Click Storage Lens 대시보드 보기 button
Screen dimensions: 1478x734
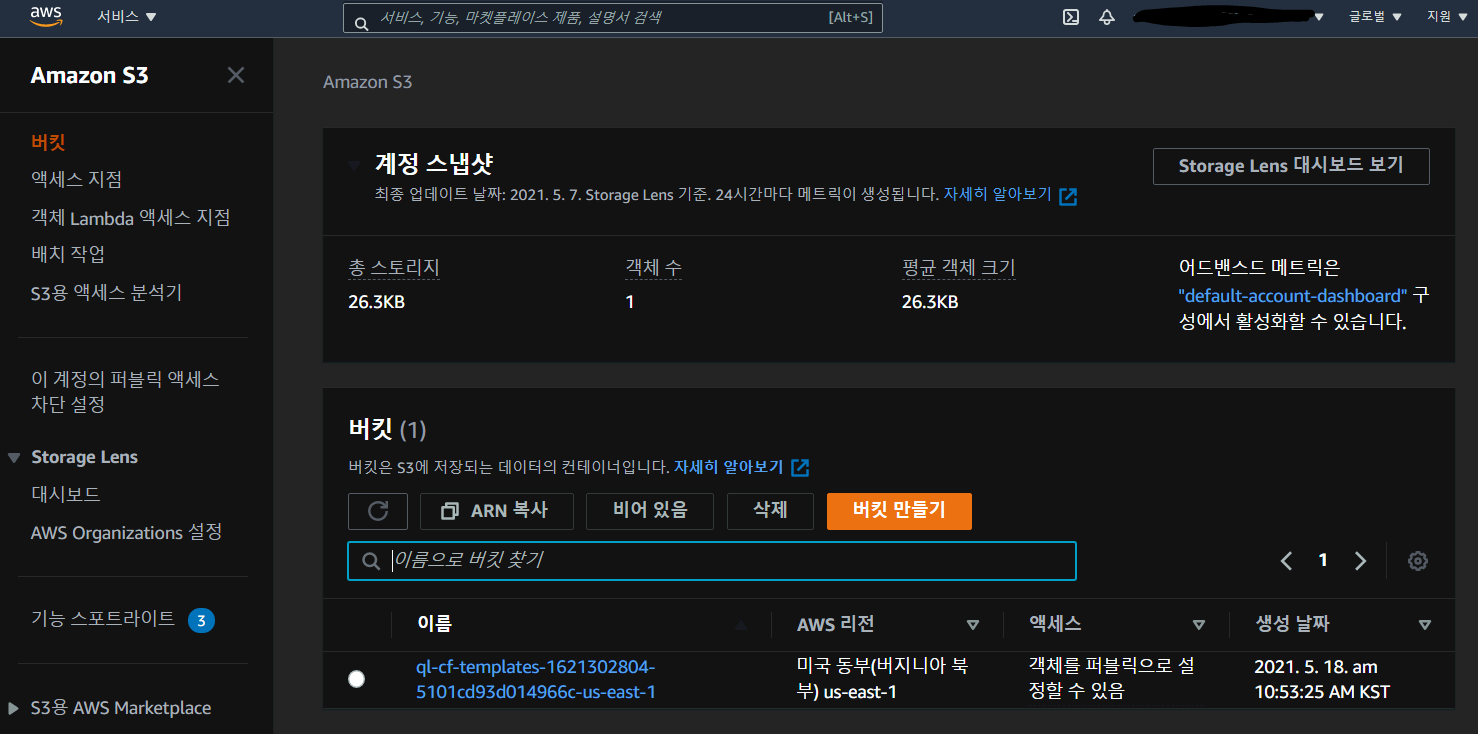pos(1291,166)
